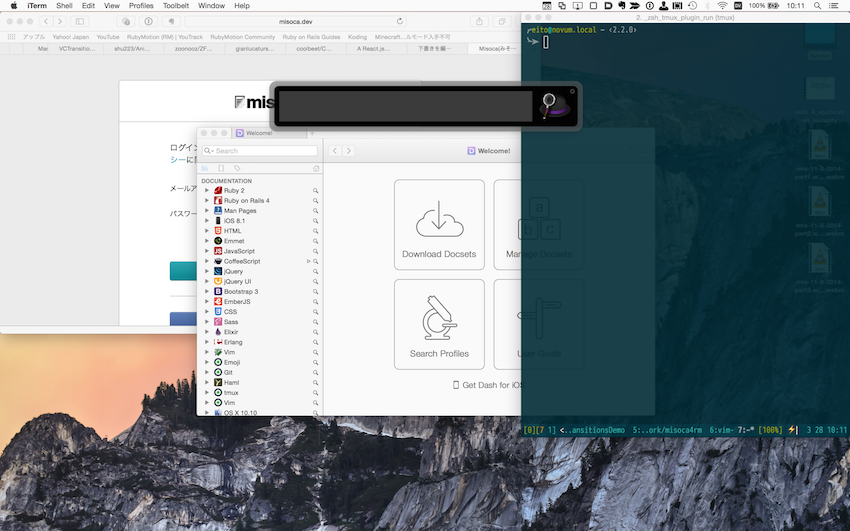This screenshot has width=850, height=531.
Task: Open the Window menu
Action: click(x=211, y=5)
